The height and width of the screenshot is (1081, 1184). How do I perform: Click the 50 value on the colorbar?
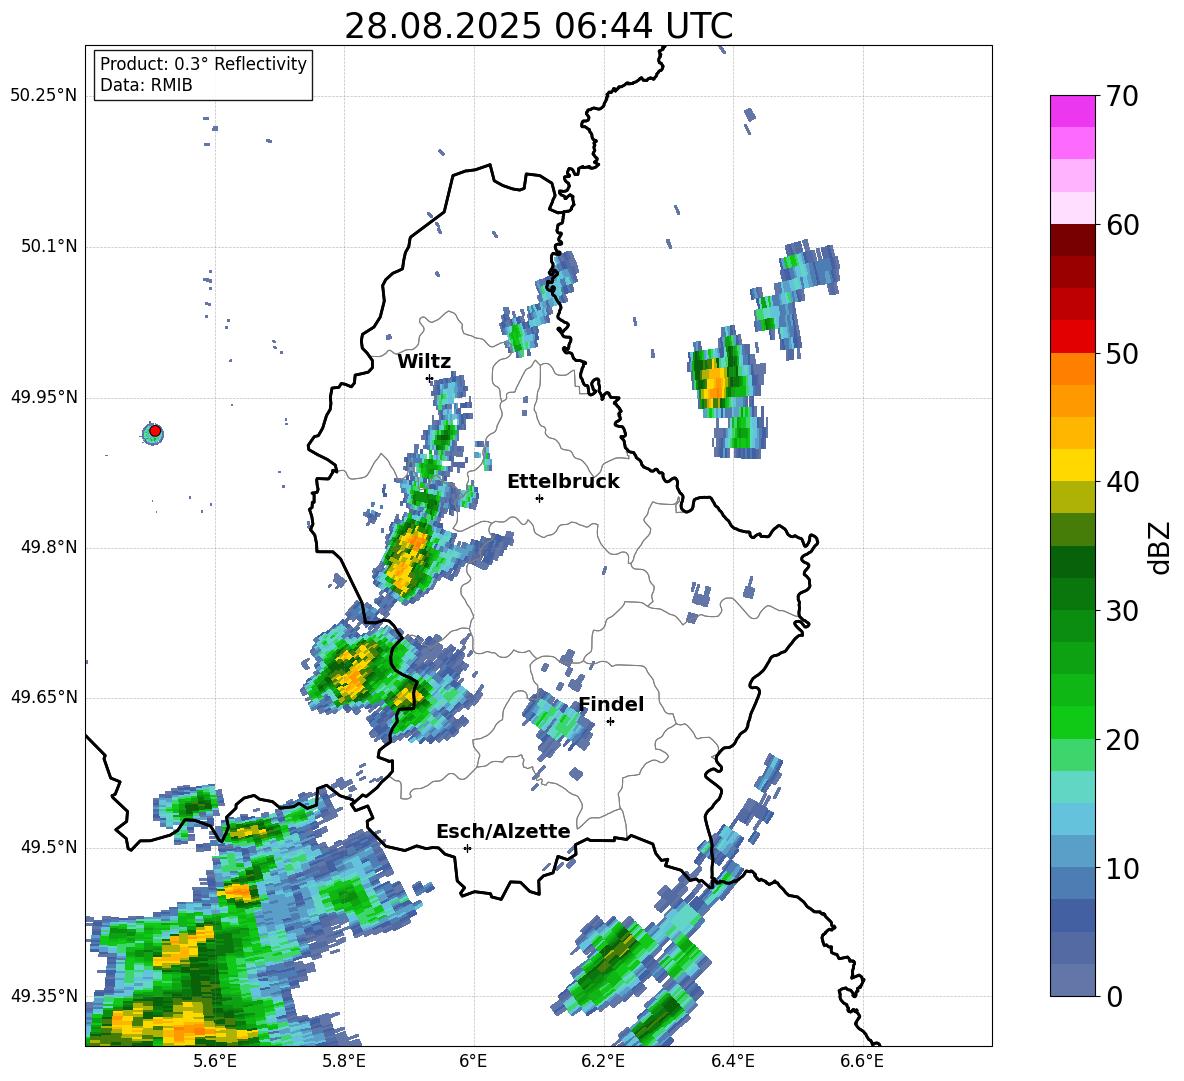point(1122,353)
